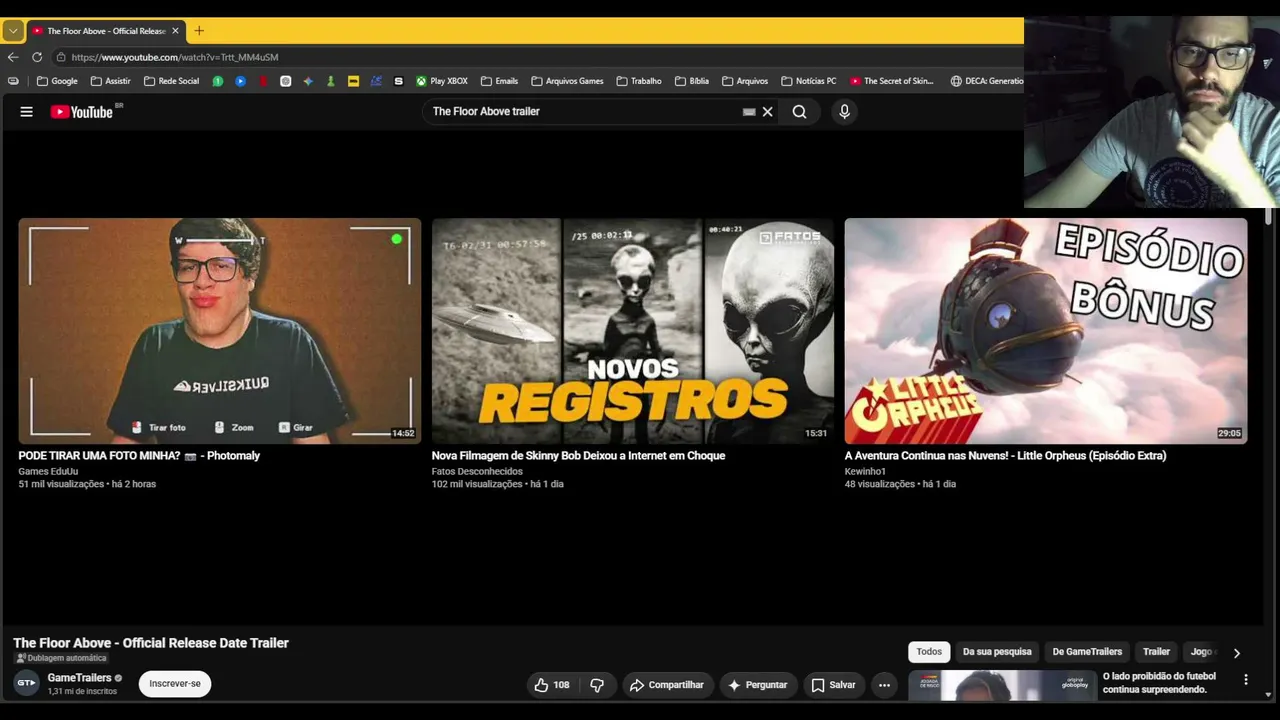Viewport: 1280px width, 720px height.
Task: Submit search with the magnifying glass button
Action: tap(799, 112)
